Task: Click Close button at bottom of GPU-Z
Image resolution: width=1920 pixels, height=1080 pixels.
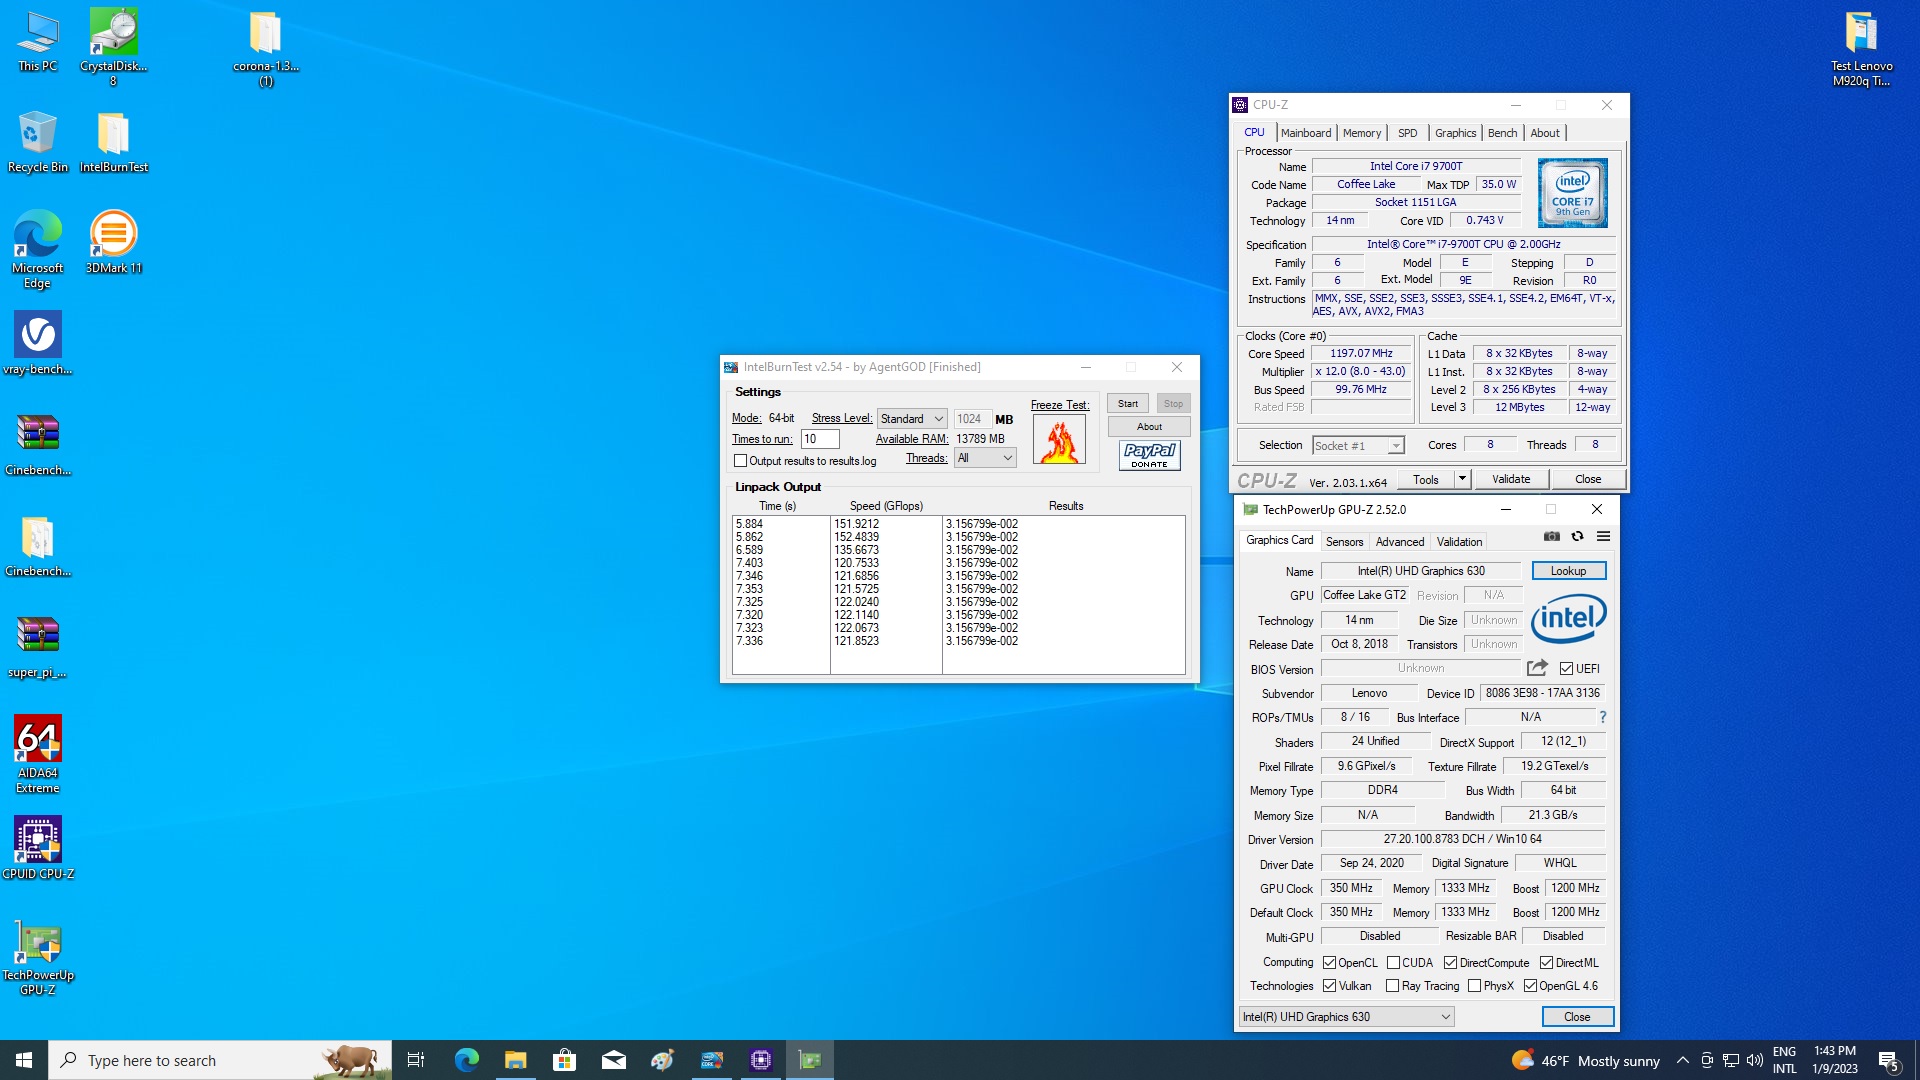Action: 1577,1017
